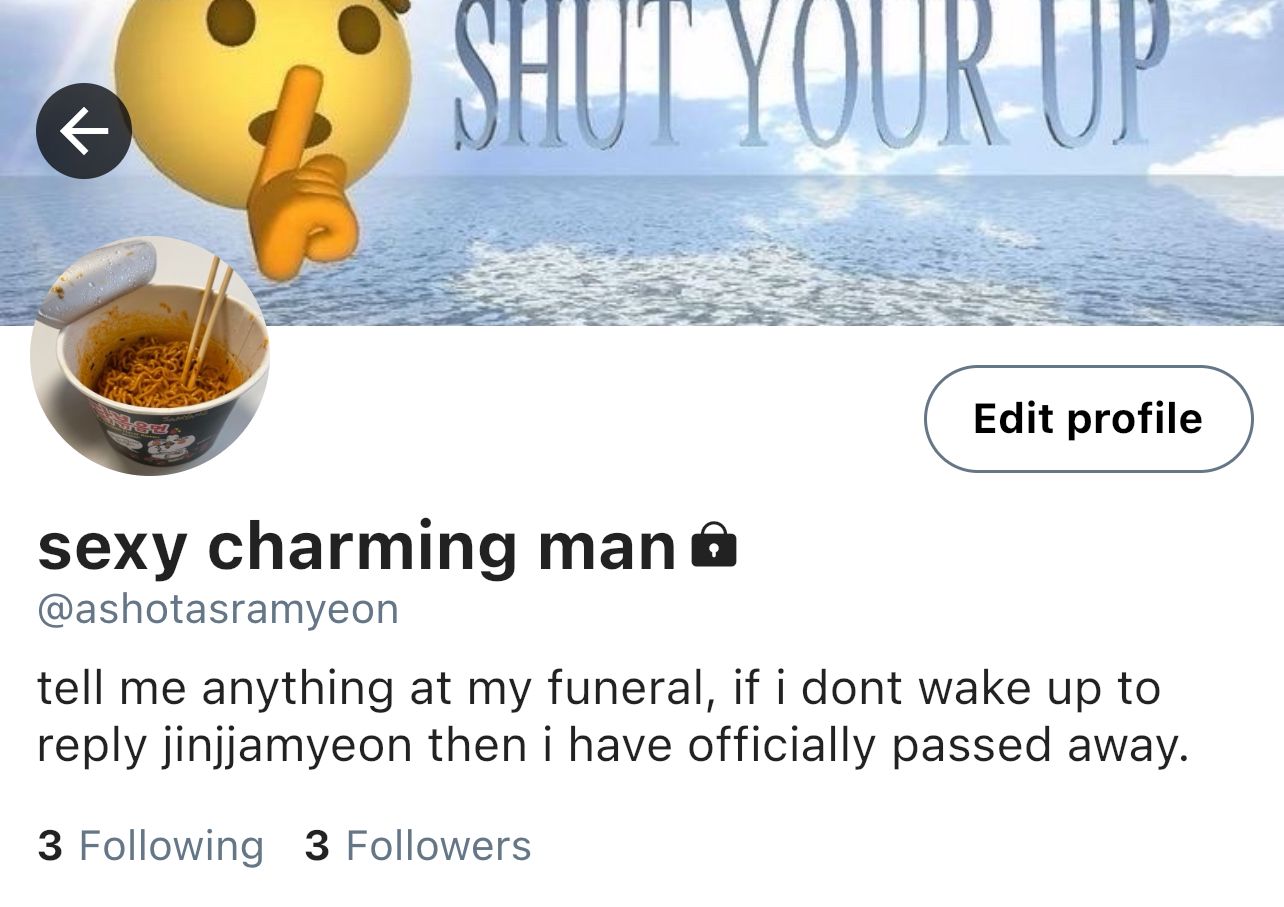1284x907 pixels.
Task: Tap the padlock icon beside the name
Action: pos(714,545)
